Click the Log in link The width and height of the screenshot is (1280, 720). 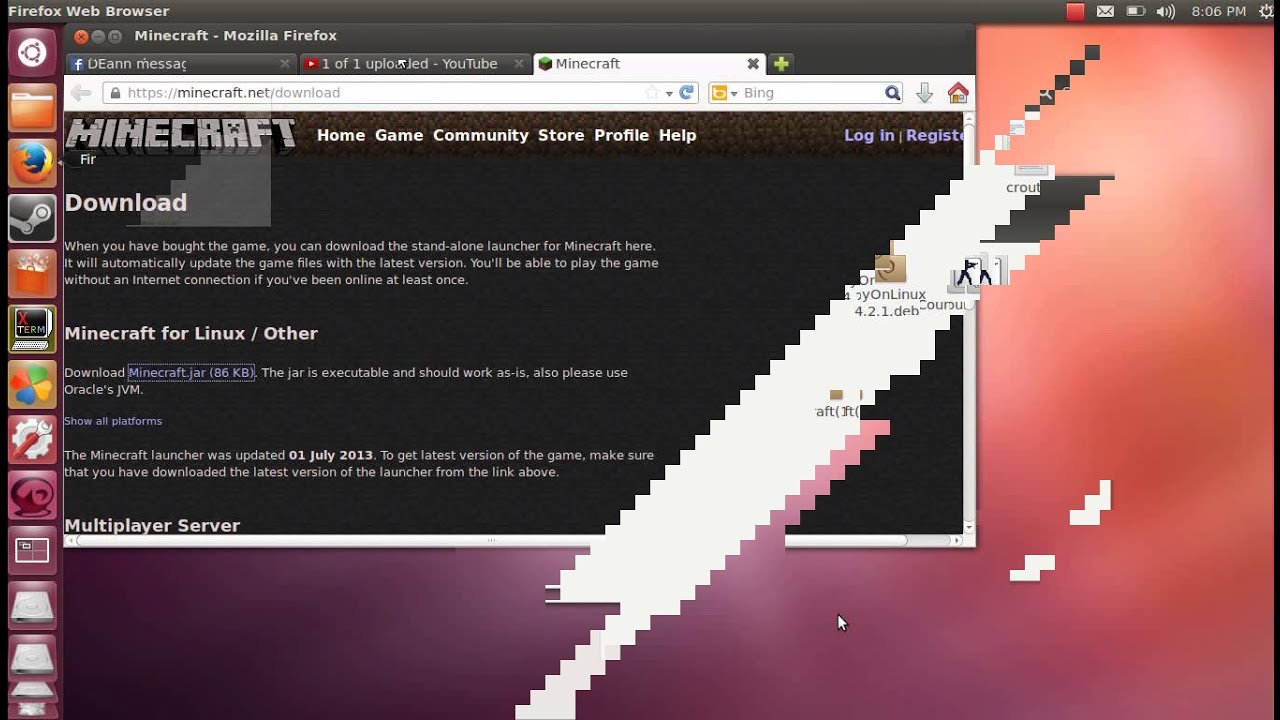click(x=869, y=135)
